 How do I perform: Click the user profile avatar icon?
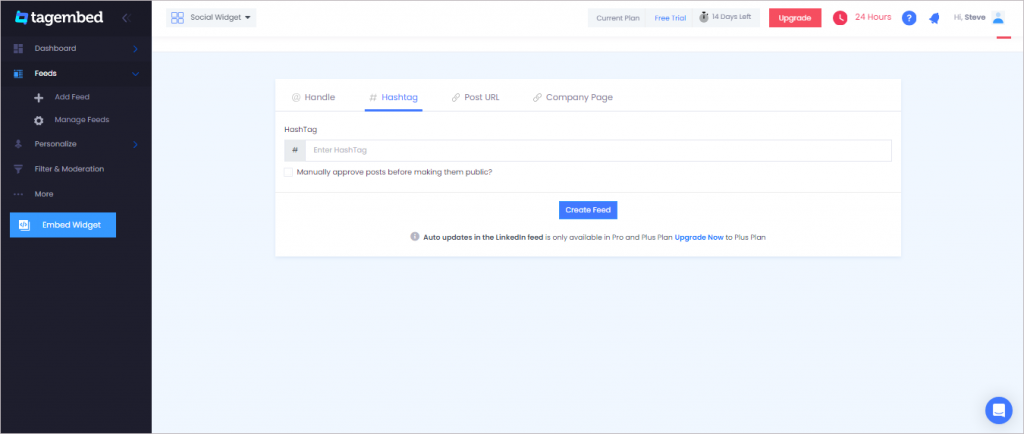pyautogui.click(x=998, y=18)
